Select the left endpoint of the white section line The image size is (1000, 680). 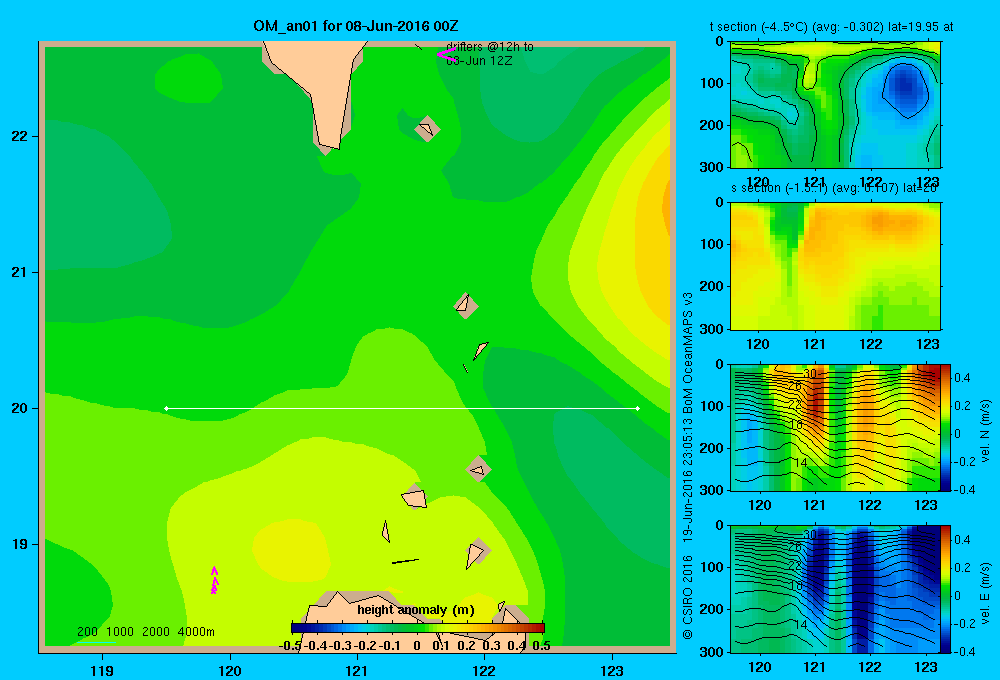pyautogui.click(x=166, y=408)
